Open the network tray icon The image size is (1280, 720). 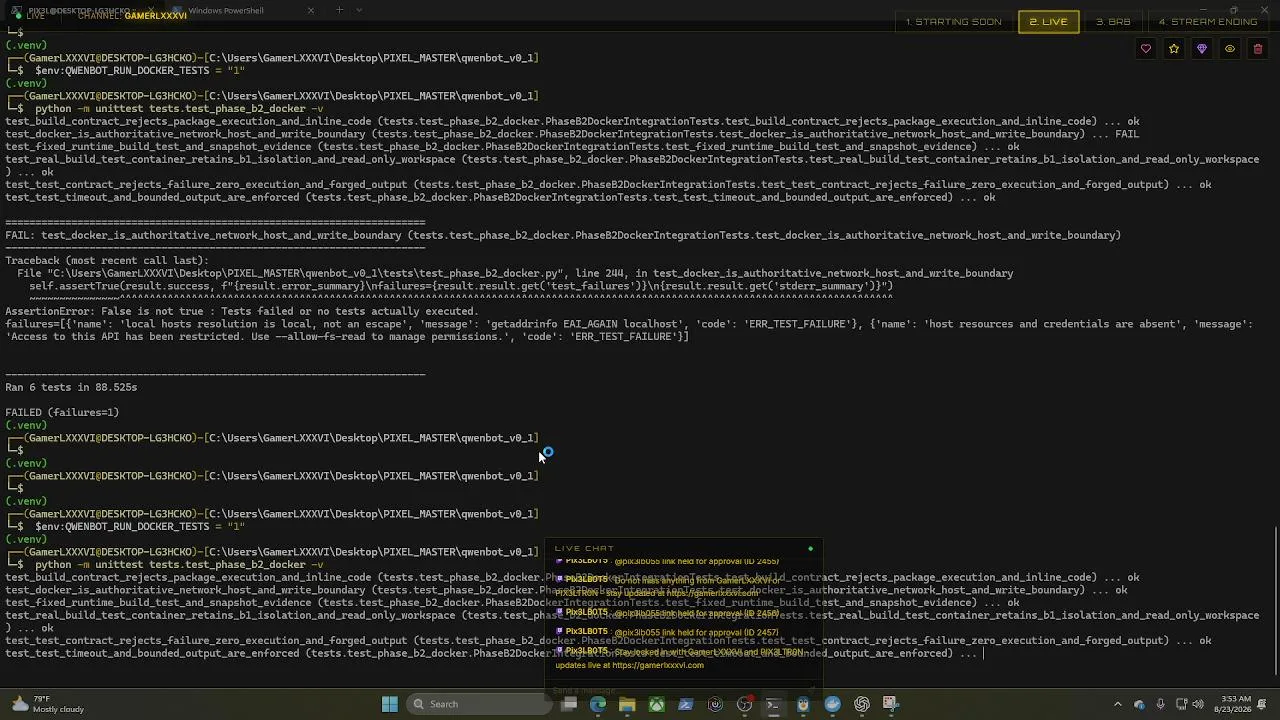click(1181, 704)
